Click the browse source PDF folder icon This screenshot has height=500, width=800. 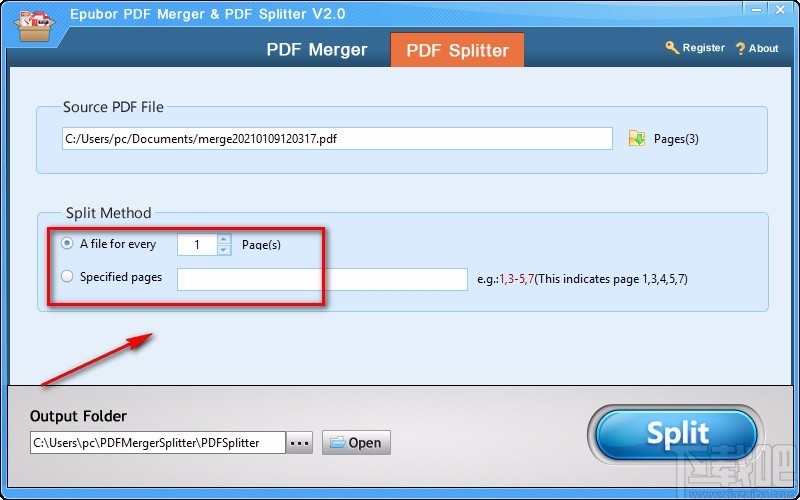click(x=637, y=138)
